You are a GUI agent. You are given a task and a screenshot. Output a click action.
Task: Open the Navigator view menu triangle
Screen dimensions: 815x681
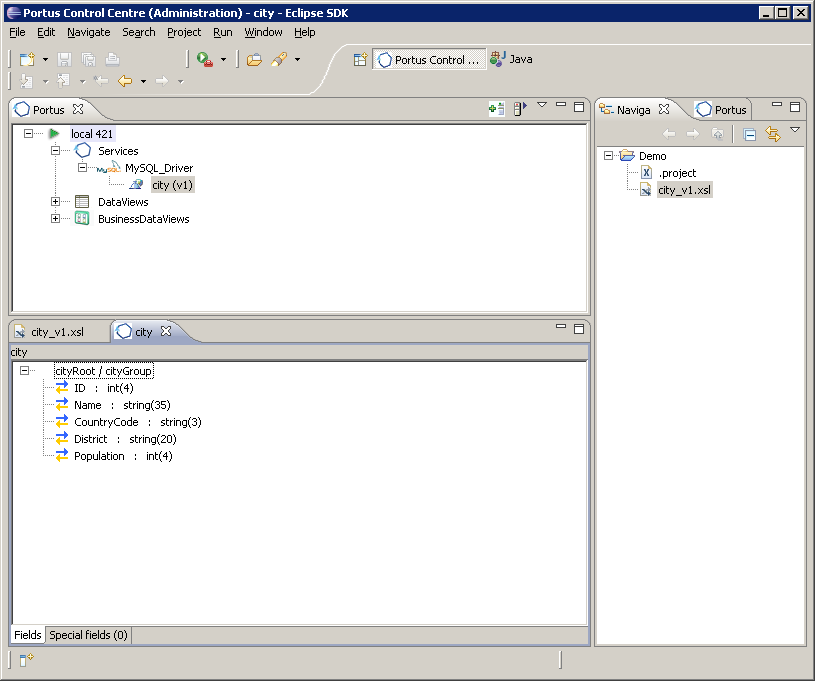795,129
